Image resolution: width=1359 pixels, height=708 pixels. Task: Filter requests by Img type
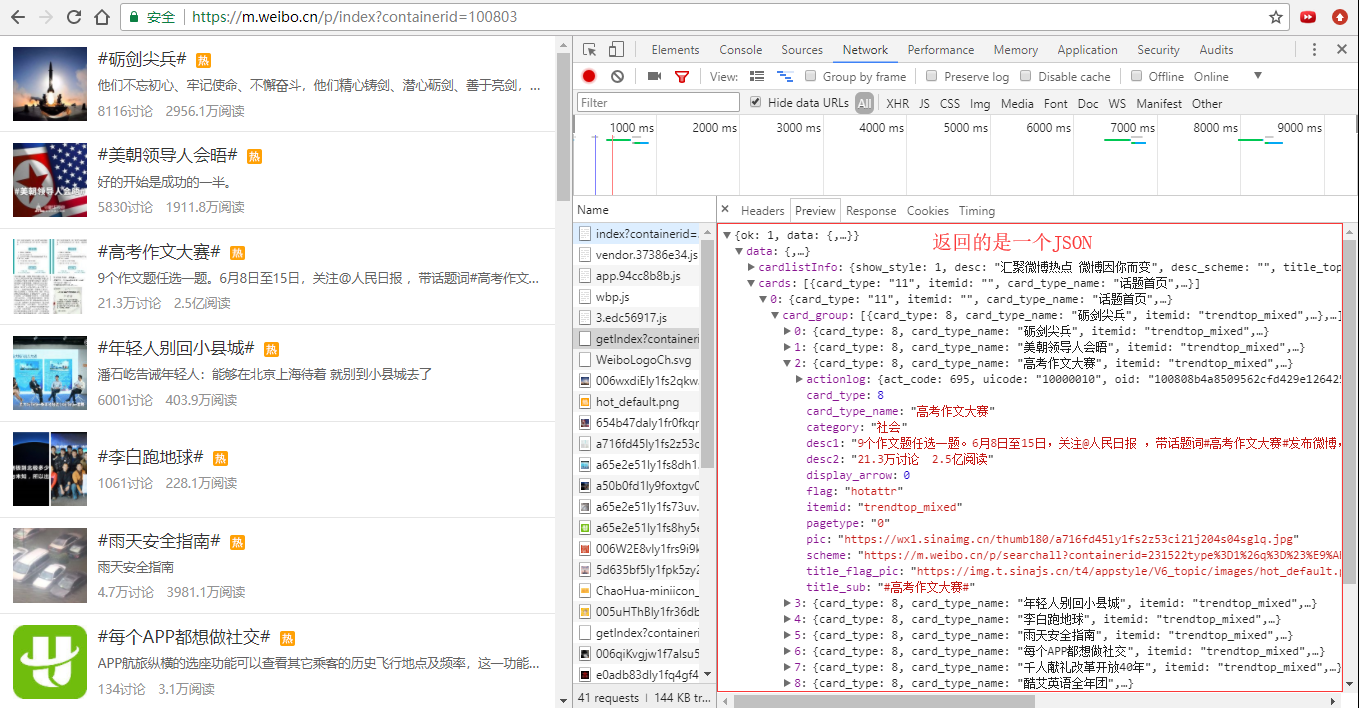980,104
